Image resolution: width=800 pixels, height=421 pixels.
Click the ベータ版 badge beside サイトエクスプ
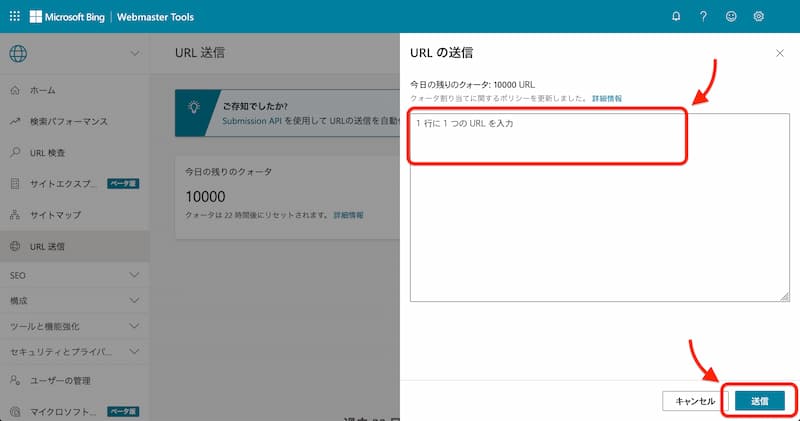tap(123, 184)
